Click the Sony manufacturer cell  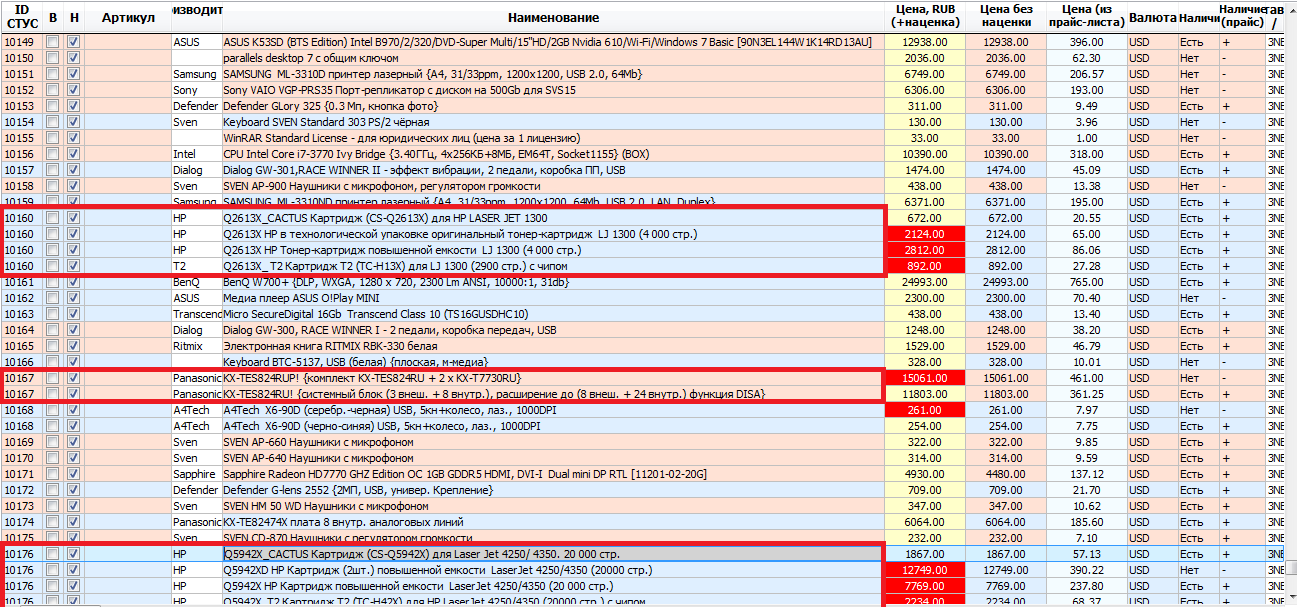(197, 90)
